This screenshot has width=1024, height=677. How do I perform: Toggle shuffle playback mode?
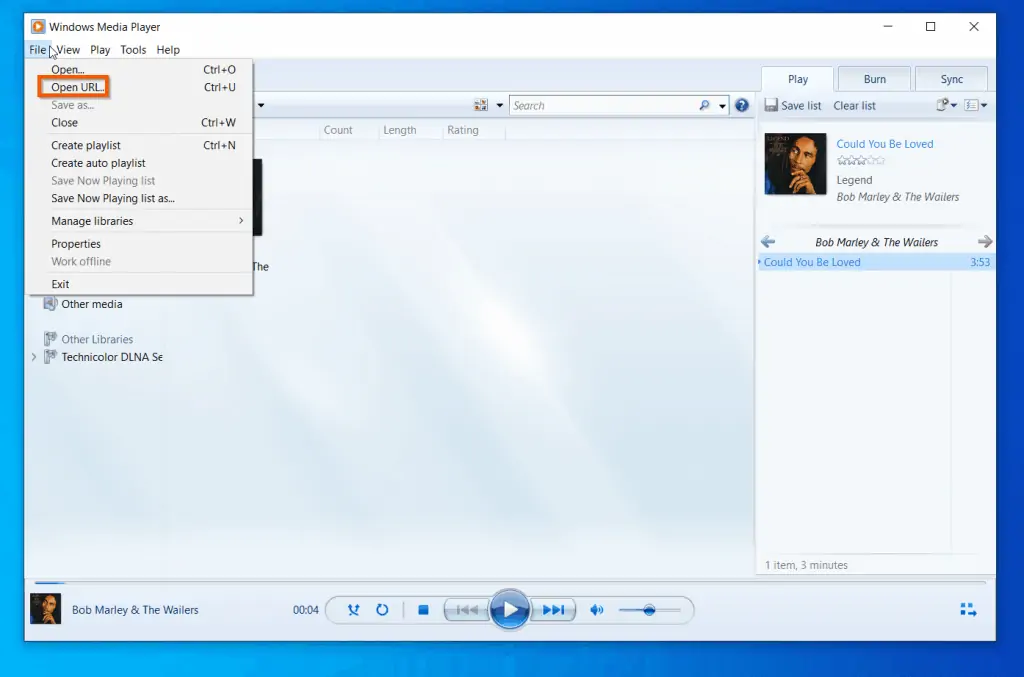point(353,610)
